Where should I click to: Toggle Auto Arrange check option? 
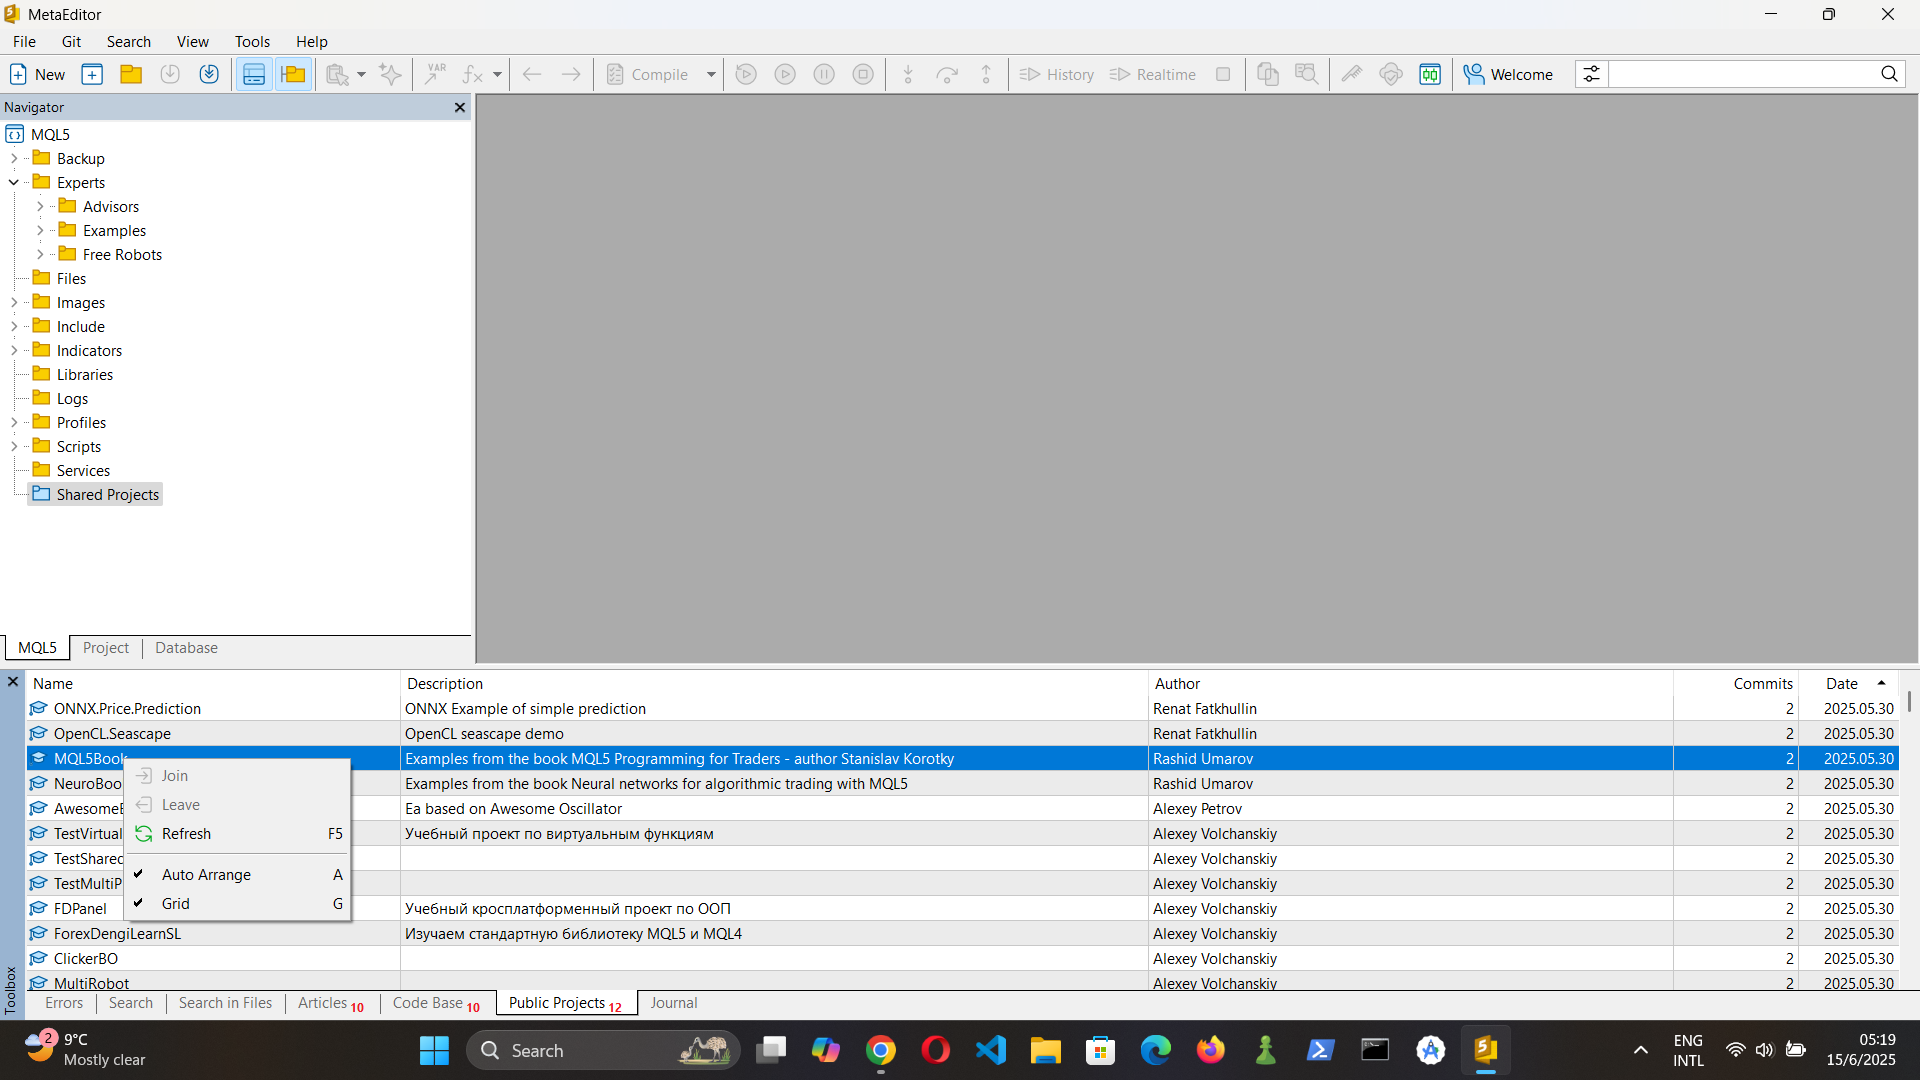coord(238,875)
